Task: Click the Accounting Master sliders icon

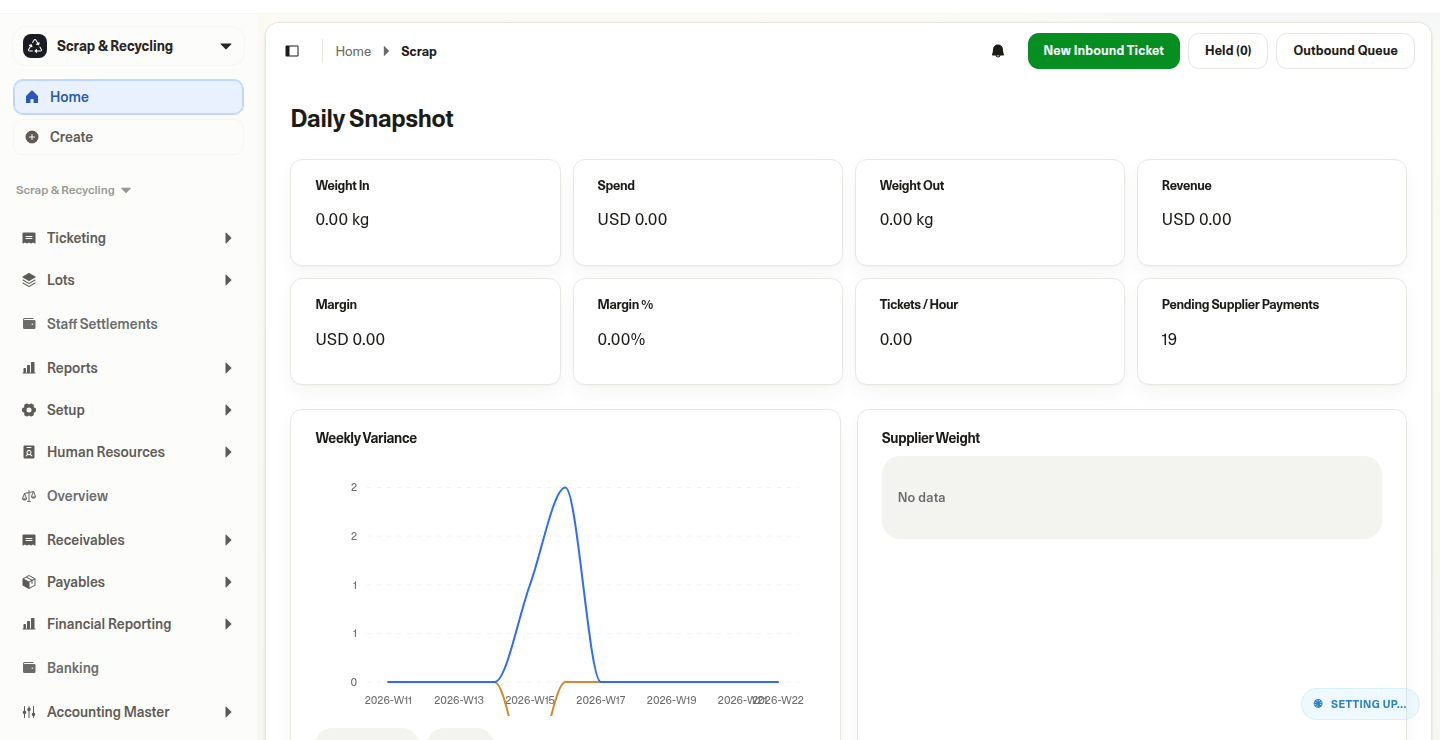Action: [29, 712]
